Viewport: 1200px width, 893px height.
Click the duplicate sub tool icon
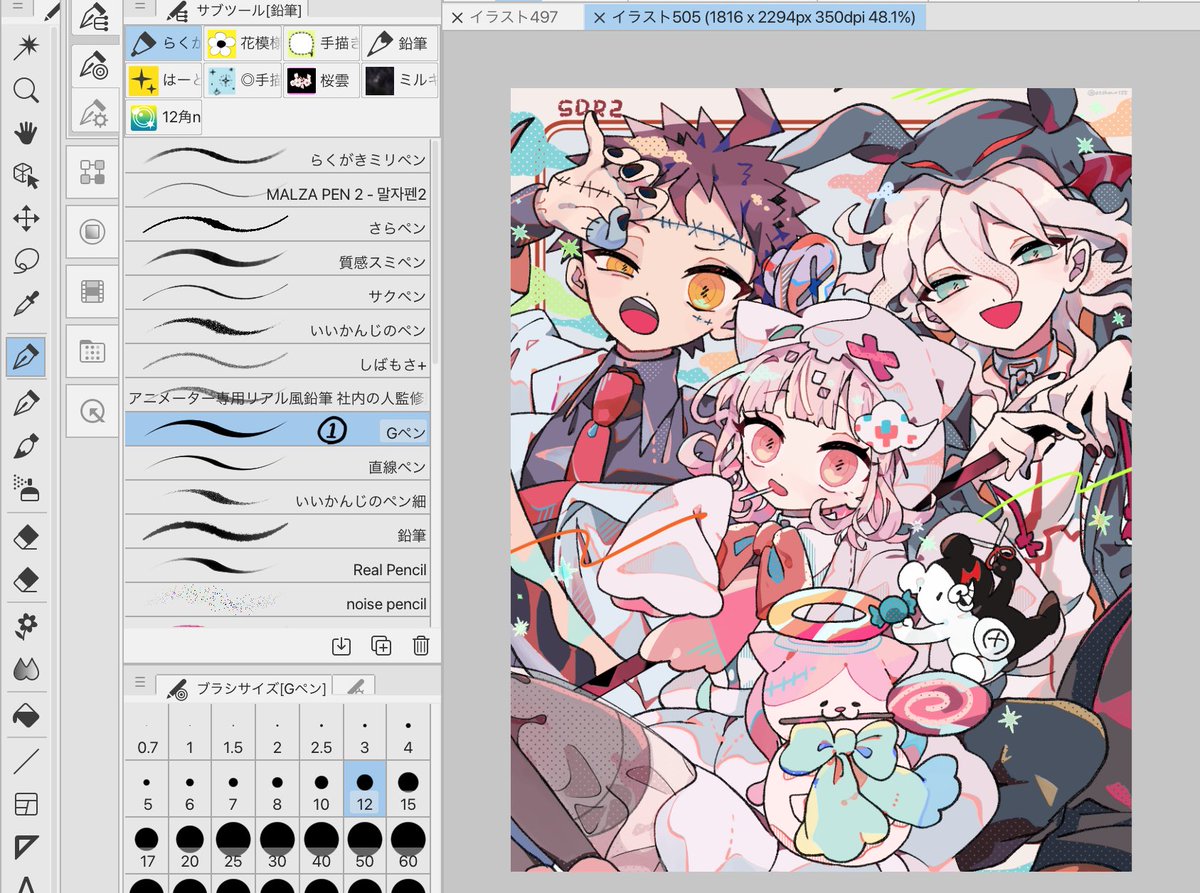point(381,646)
